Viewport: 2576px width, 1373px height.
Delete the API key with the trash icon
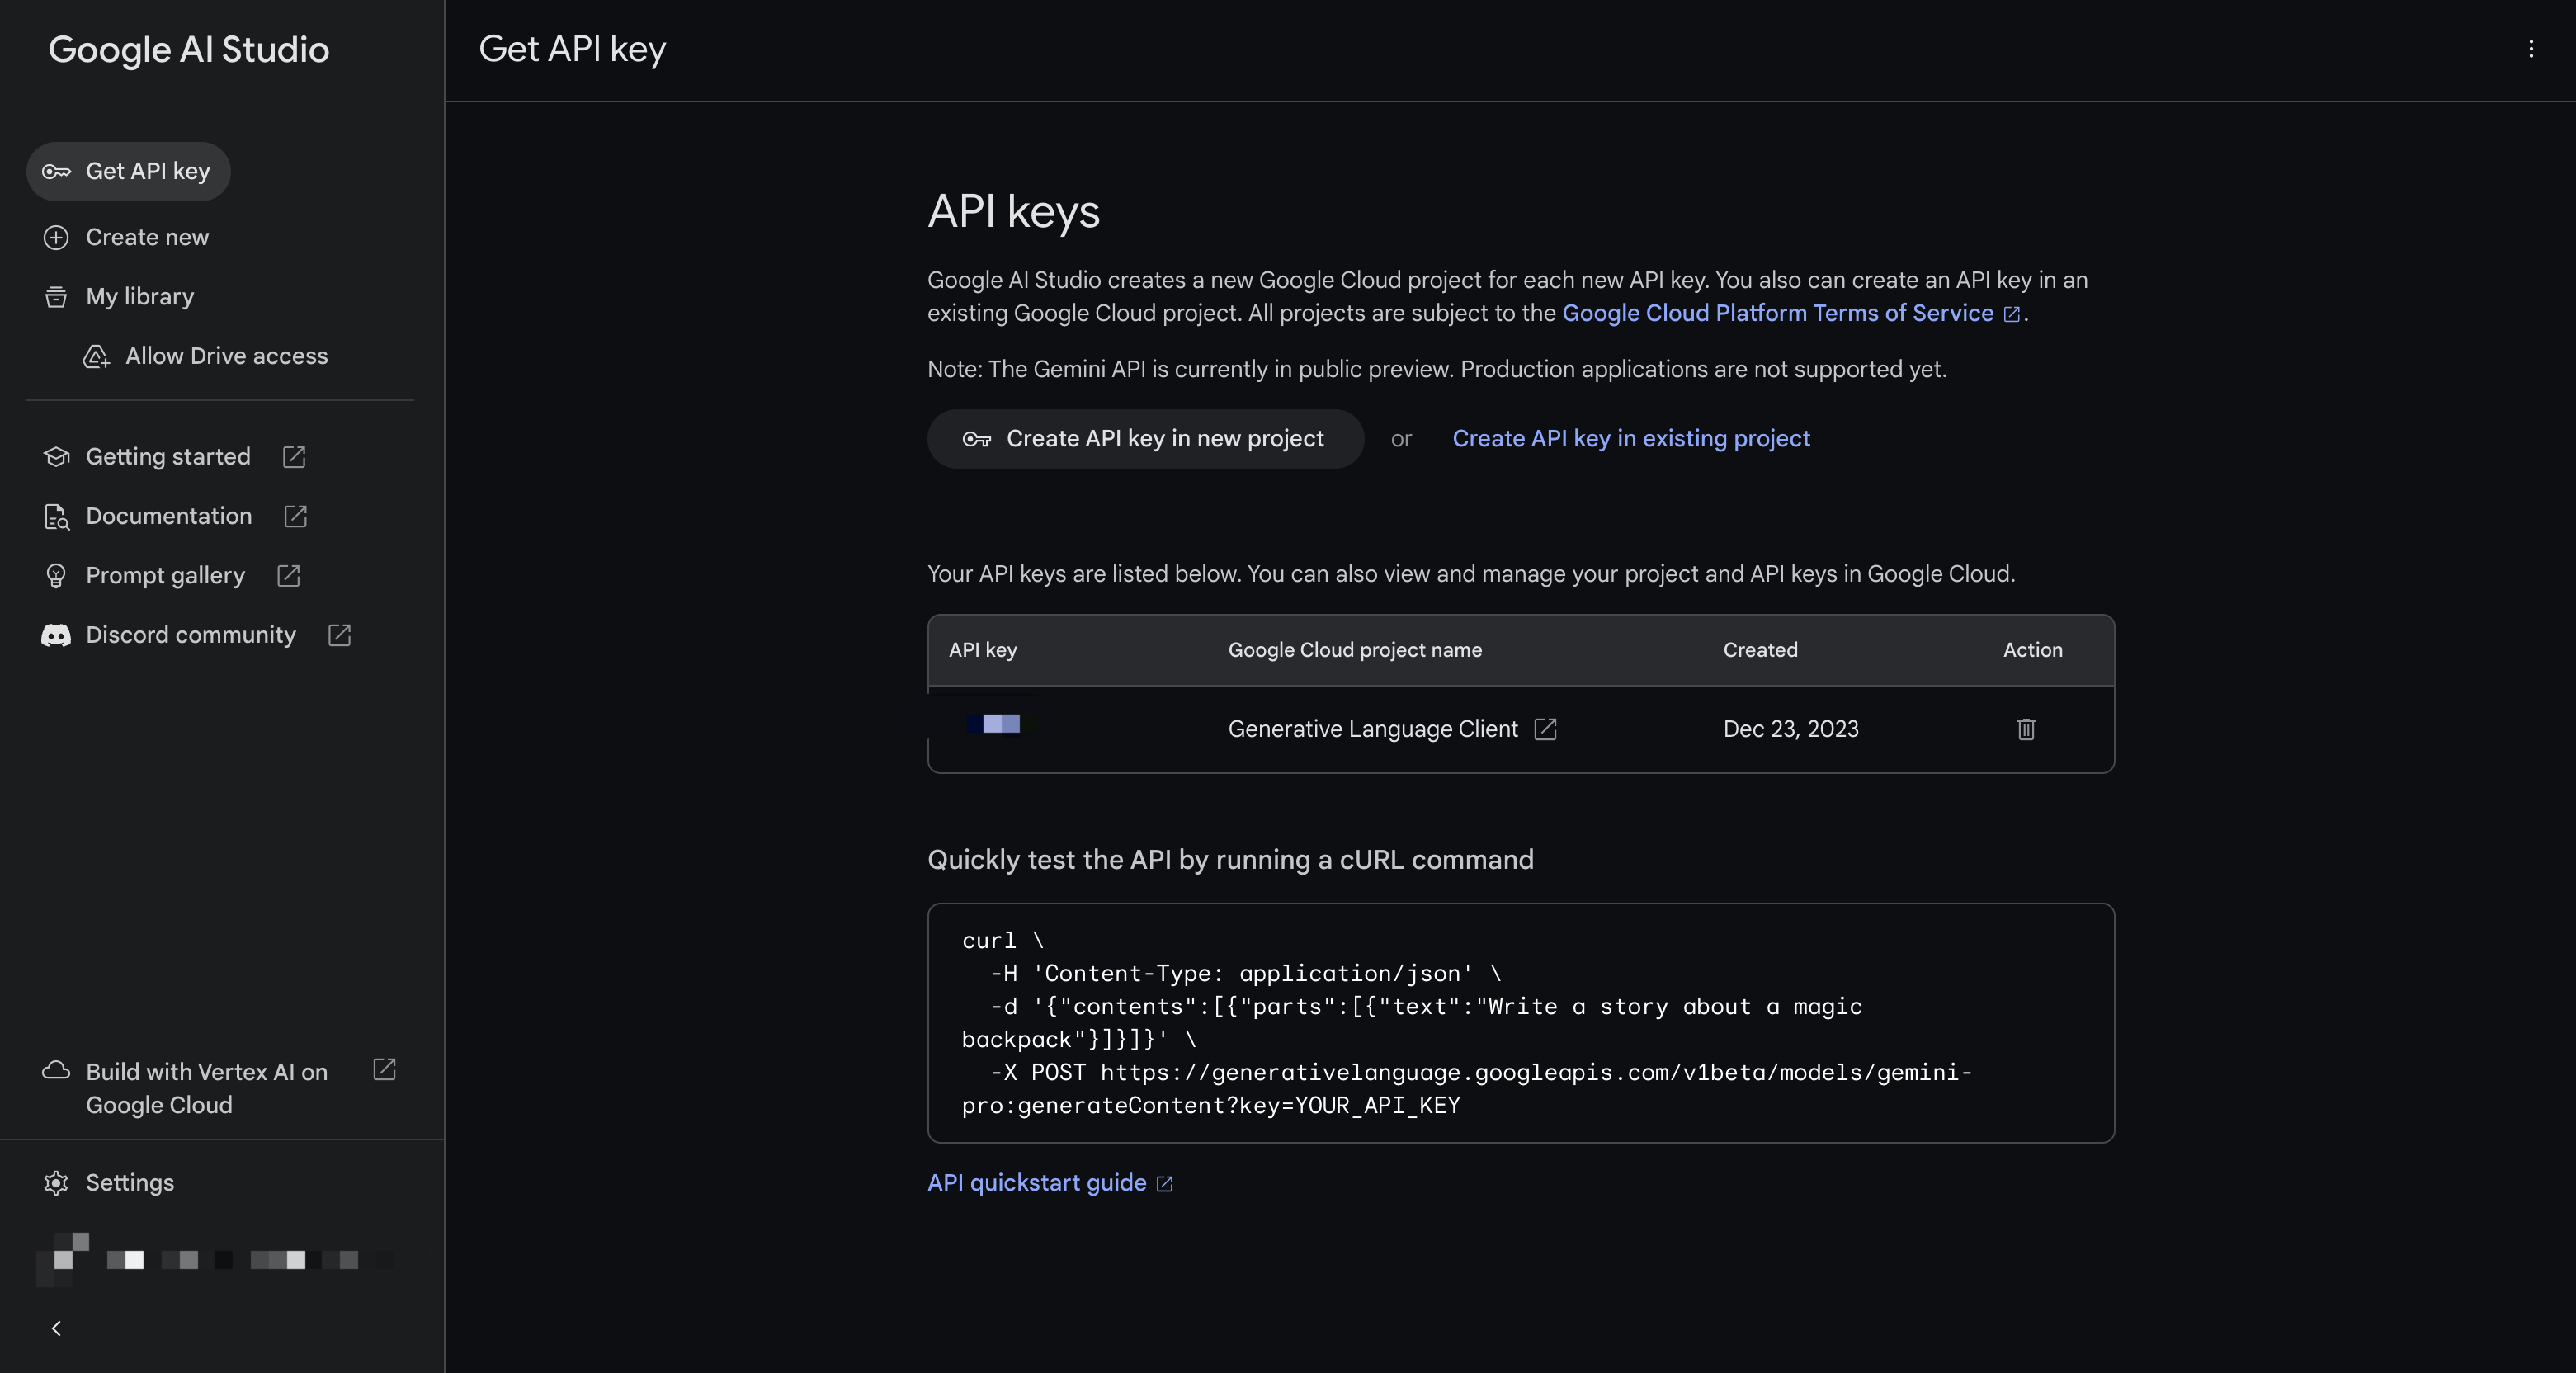(x=2026, y=729)
